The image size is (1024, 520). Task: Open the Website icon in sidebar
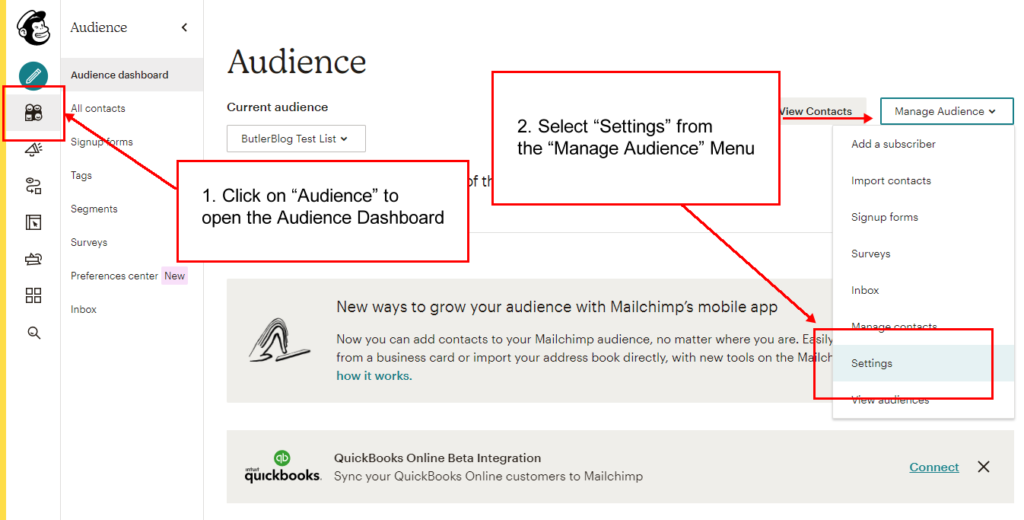pyautogui.click(x=33, y=223)
